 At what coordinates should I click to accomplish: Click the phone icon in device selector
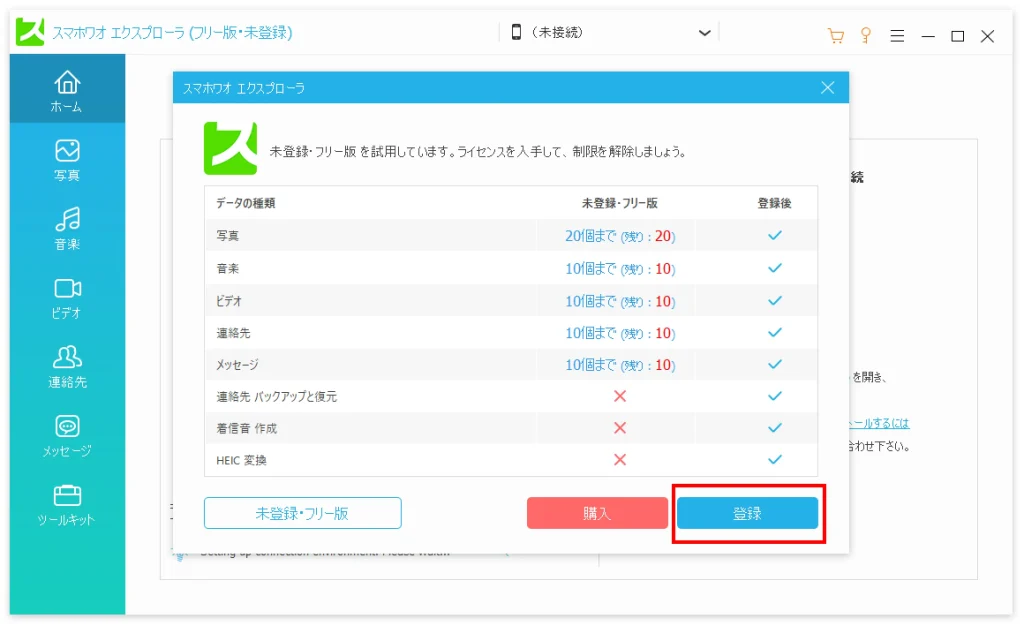pyautogui.click(x=516, y=32)
